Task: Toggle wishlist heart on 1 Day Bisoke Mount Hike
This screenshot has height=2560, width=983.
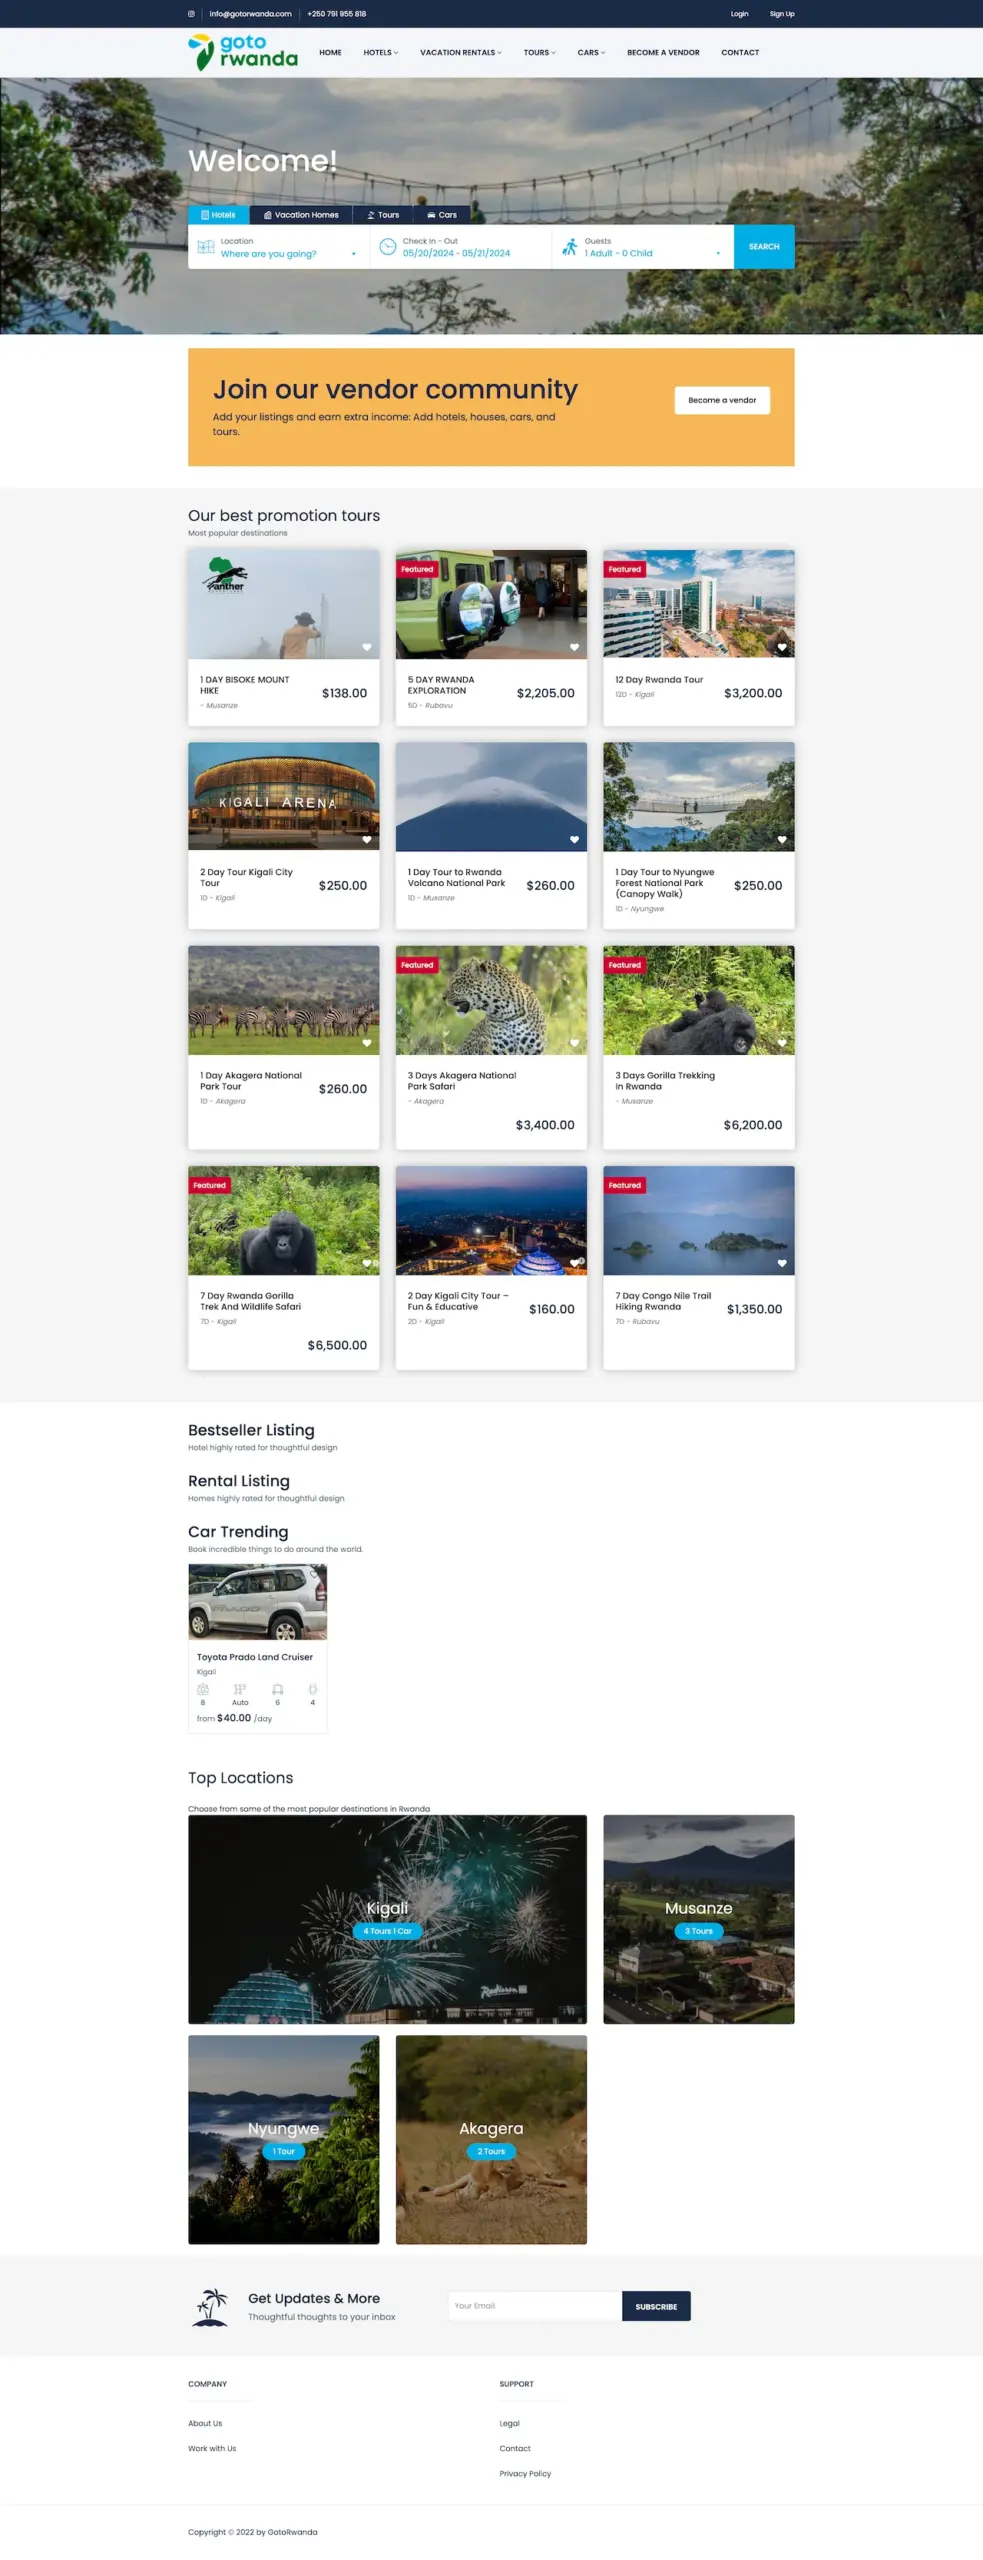Action: click(x=367, y=647)
